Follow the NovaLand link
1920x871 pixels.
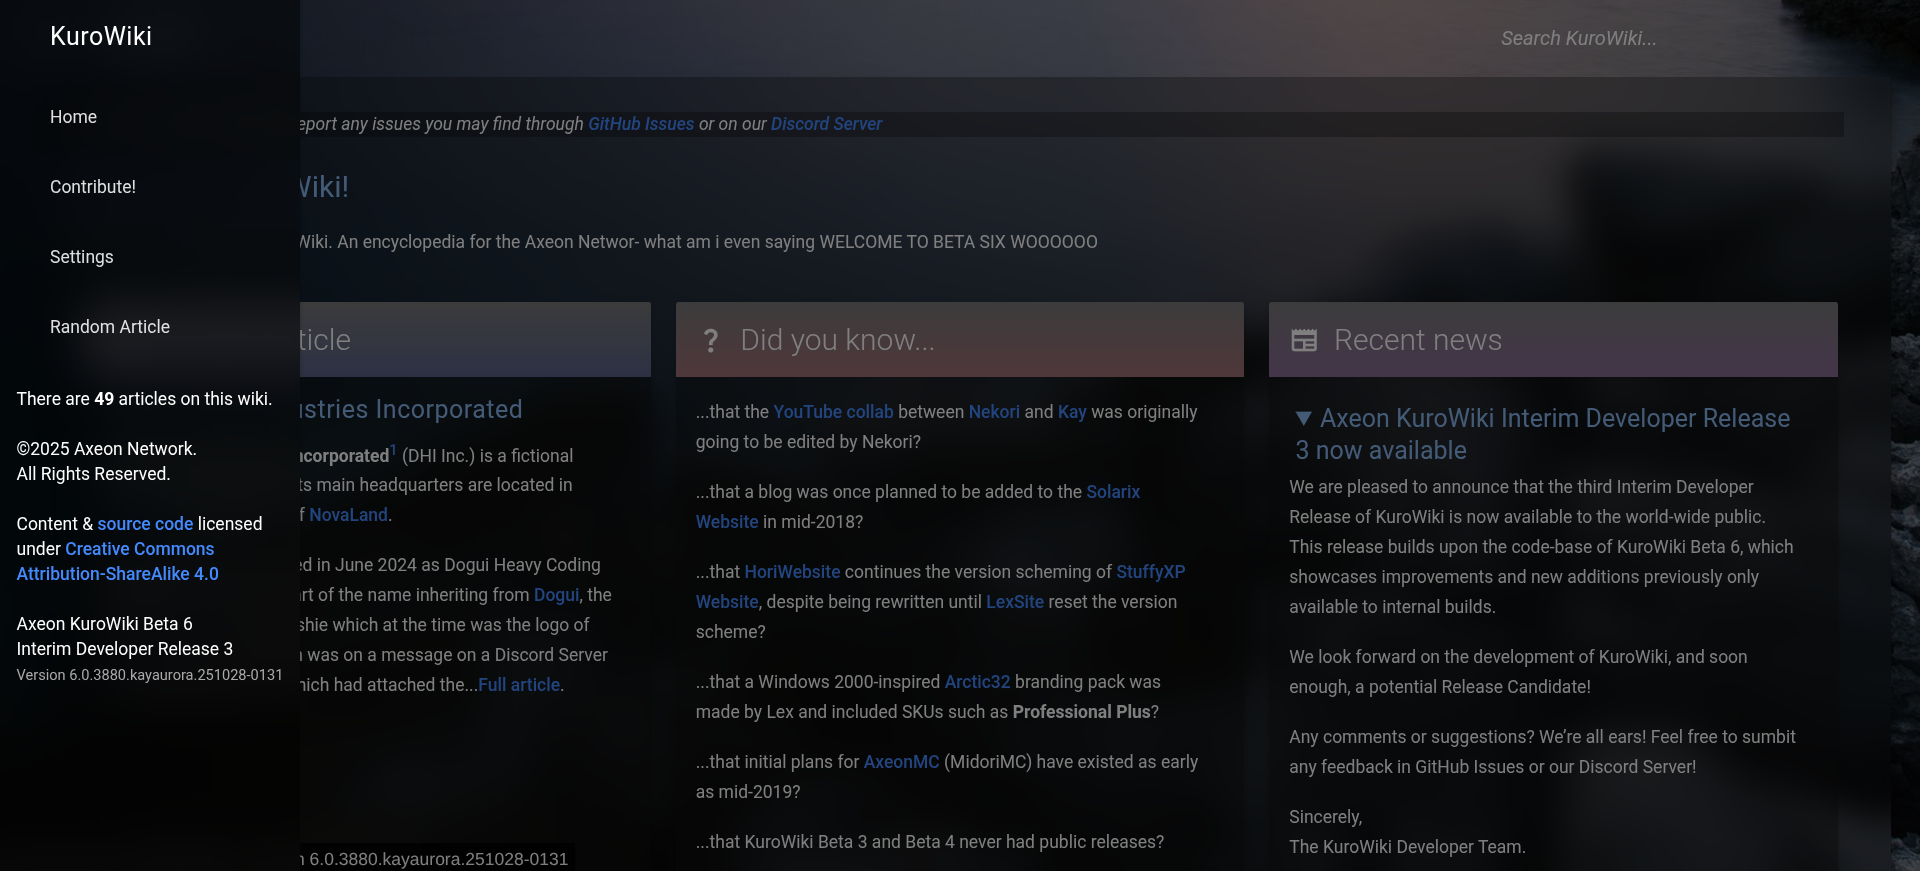tap(348, 515)
